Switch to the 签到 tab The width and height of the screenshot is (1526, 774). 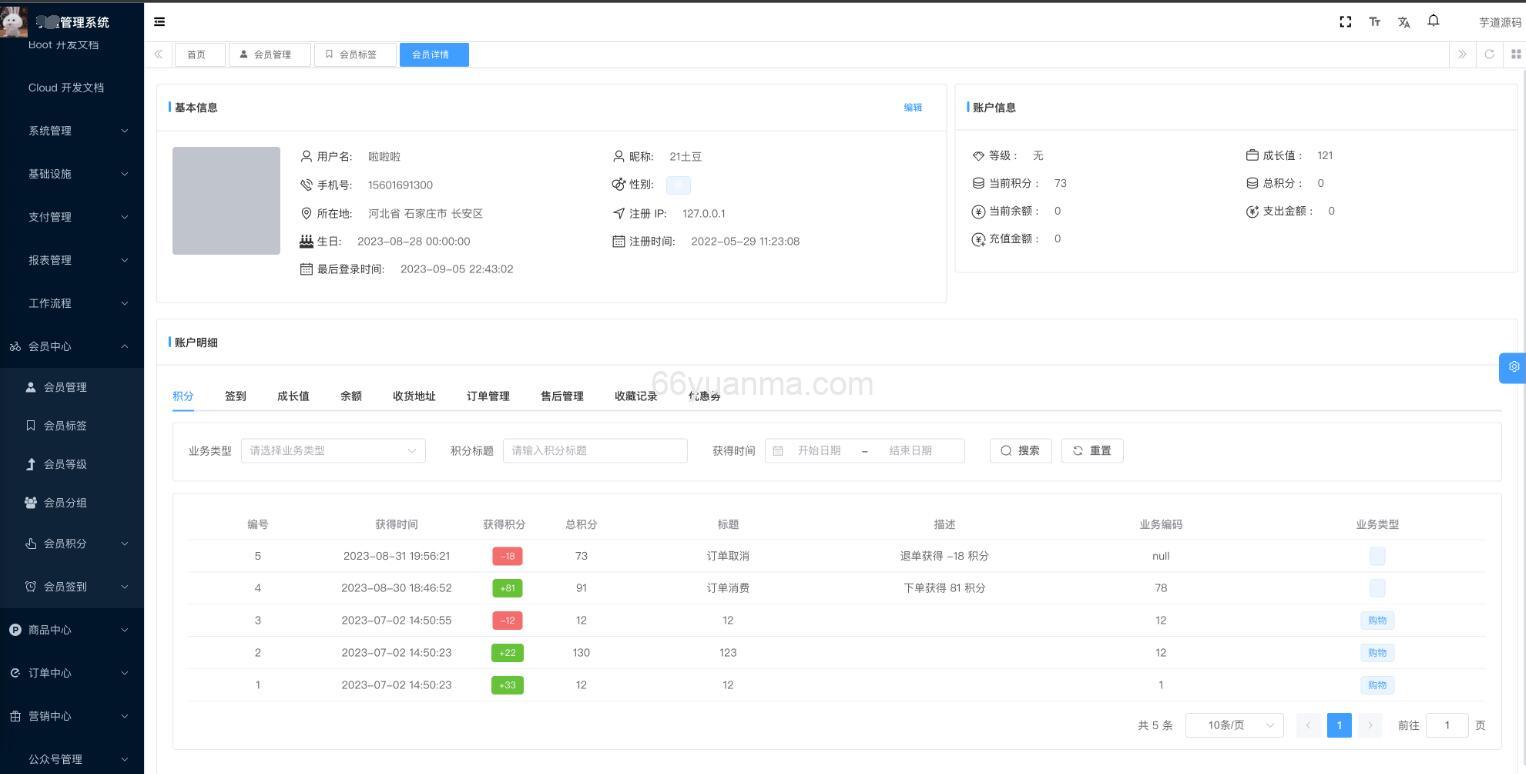click(x=235, y=396)
